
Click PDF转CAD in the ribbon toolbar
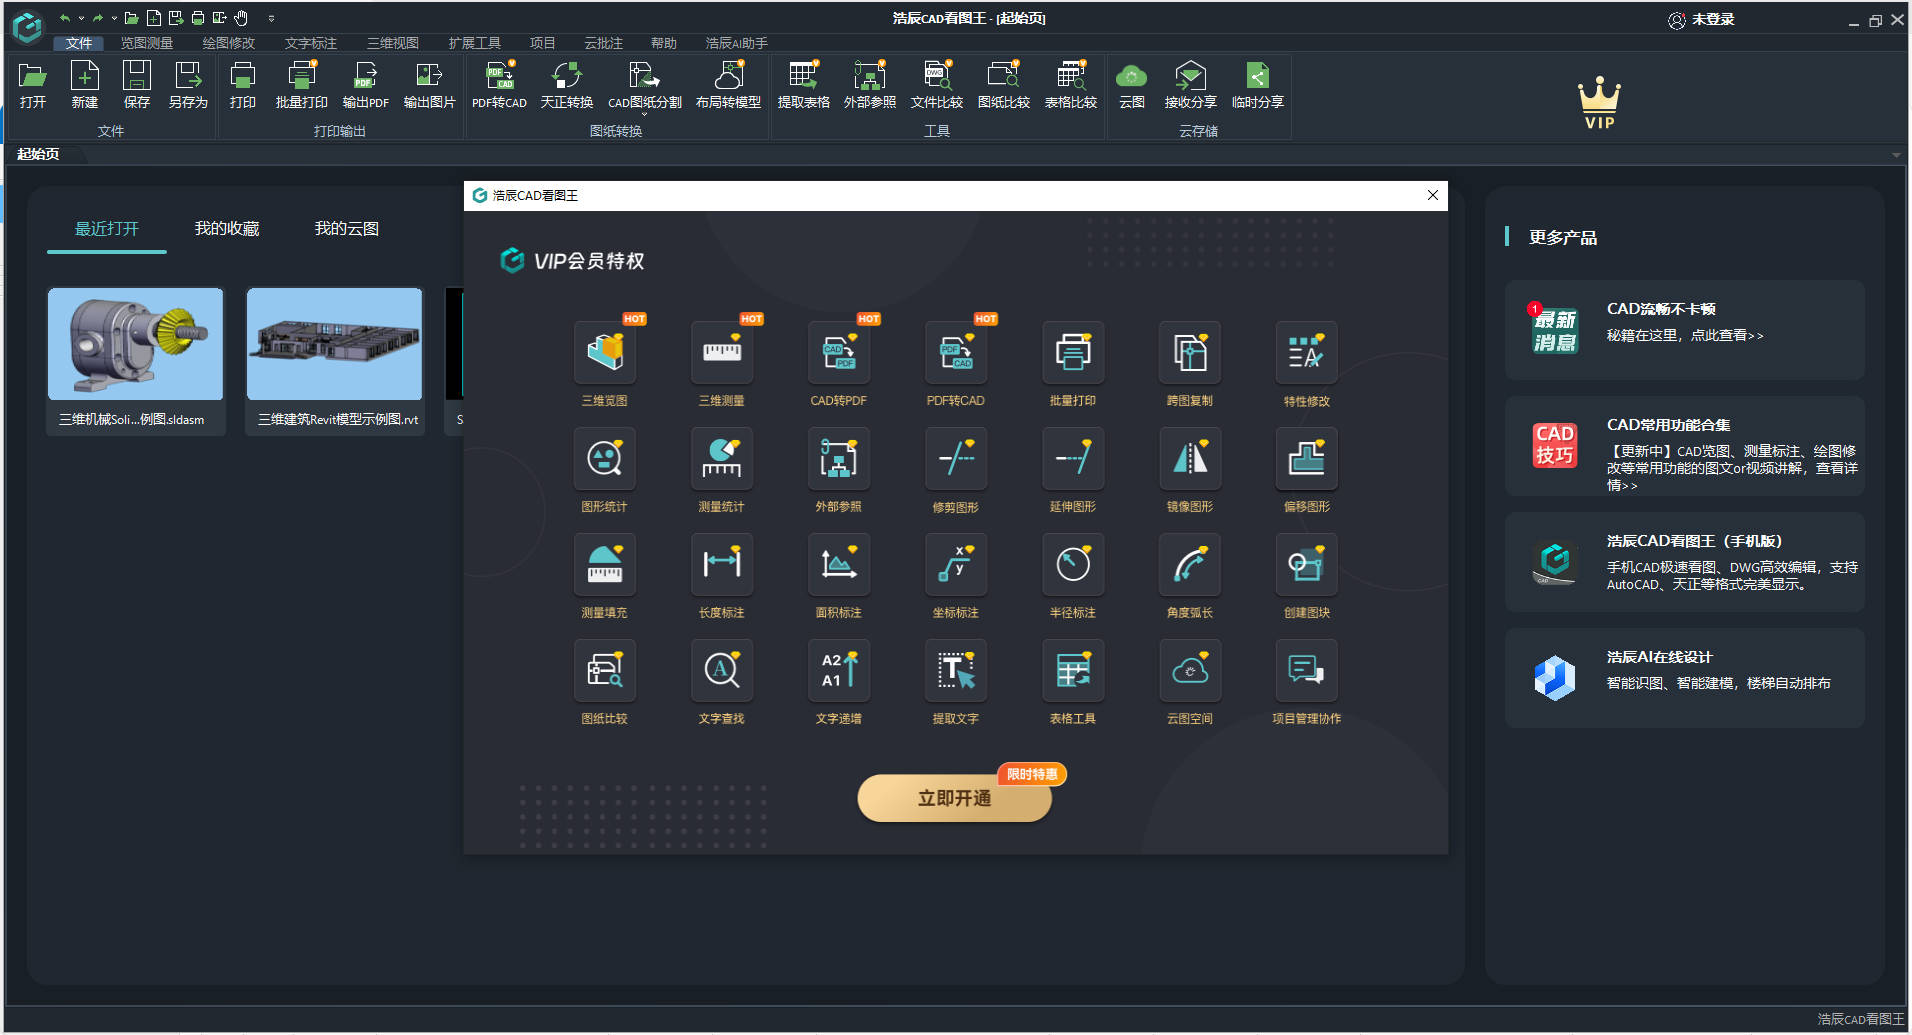(x=499, y=84)
